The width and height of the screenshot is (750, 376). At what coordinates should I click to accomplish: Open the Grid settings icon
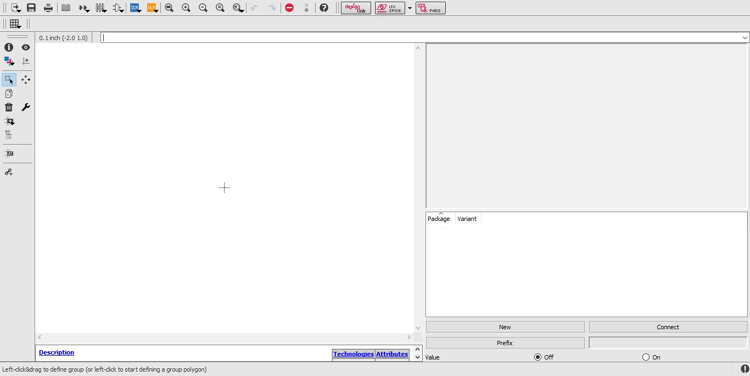(15, 23)
